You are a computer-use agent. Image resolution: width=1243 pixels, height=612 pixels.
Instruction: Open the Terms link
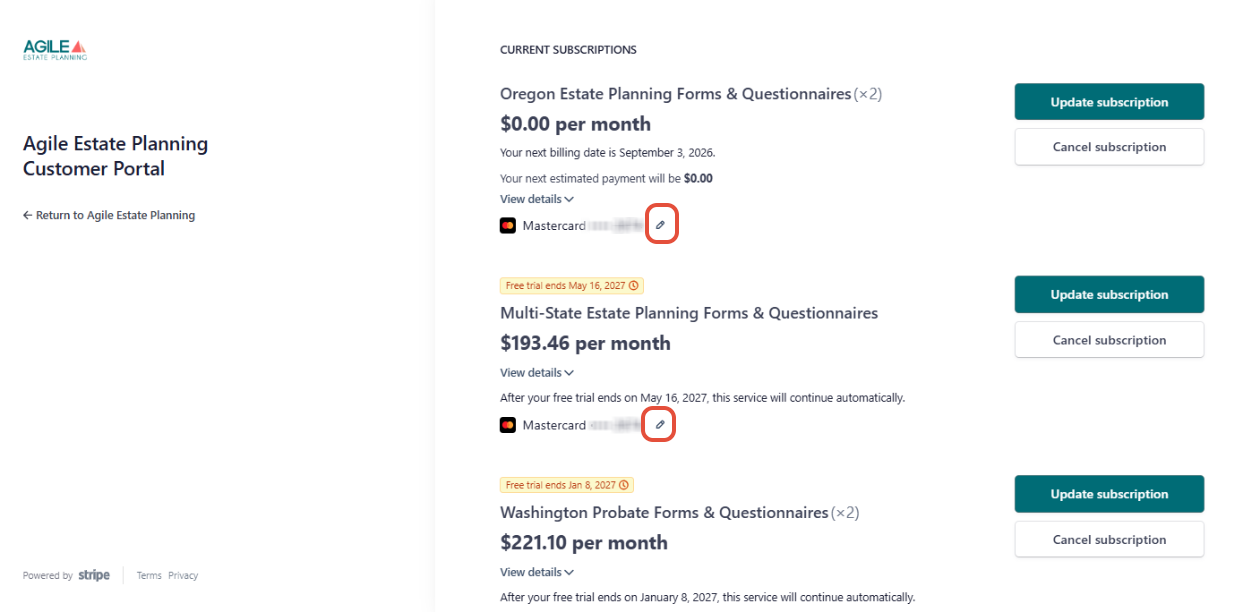[149, 576]
